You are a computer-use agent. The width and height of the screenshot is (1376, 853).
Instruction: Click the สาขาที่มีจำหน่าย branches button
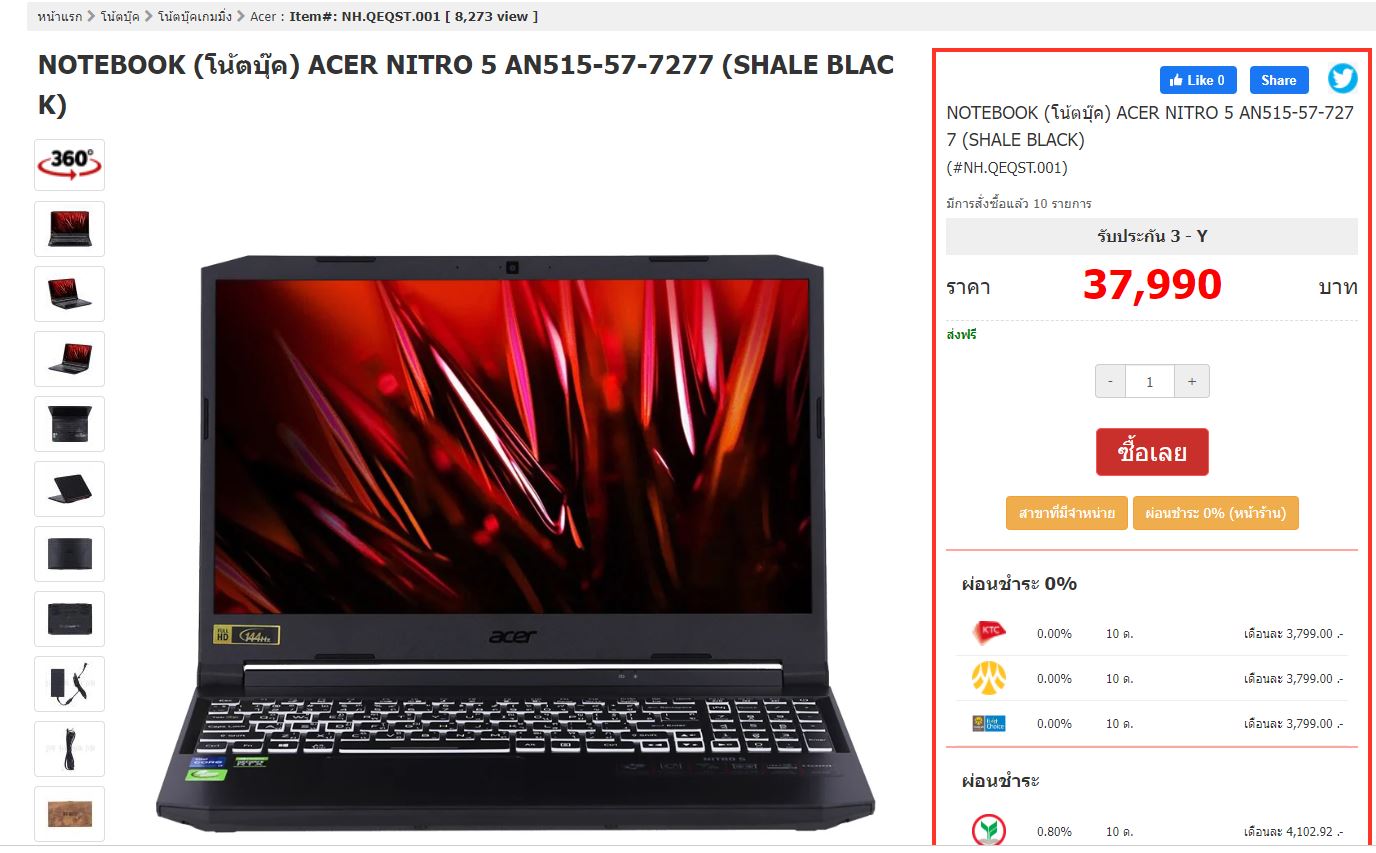coord(1067,513)
